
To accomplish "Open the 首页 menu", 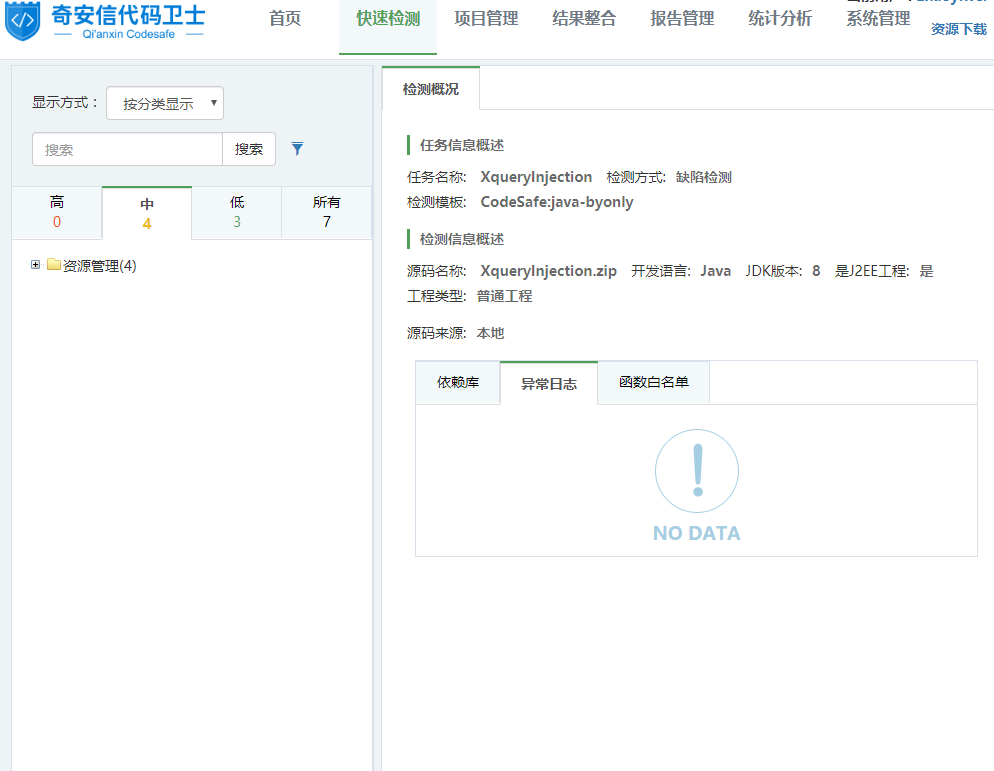I will point(285,19).
